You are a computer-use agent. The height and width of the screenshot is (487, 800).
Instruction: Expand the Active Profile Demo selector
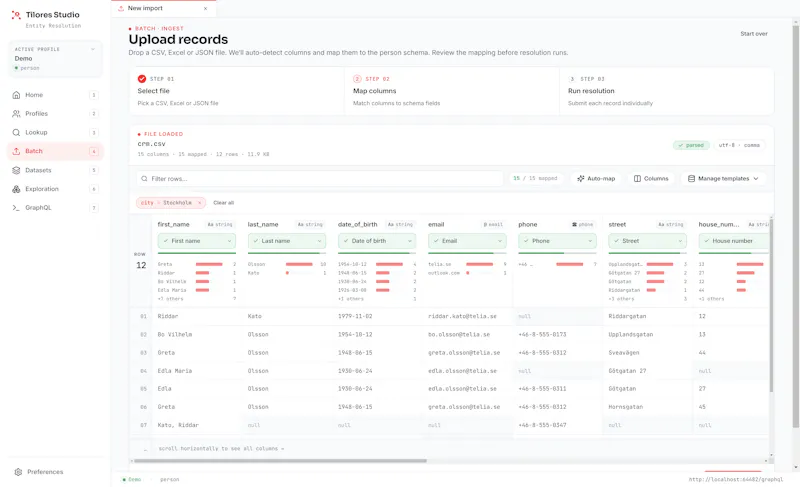(x=56, y=59)
